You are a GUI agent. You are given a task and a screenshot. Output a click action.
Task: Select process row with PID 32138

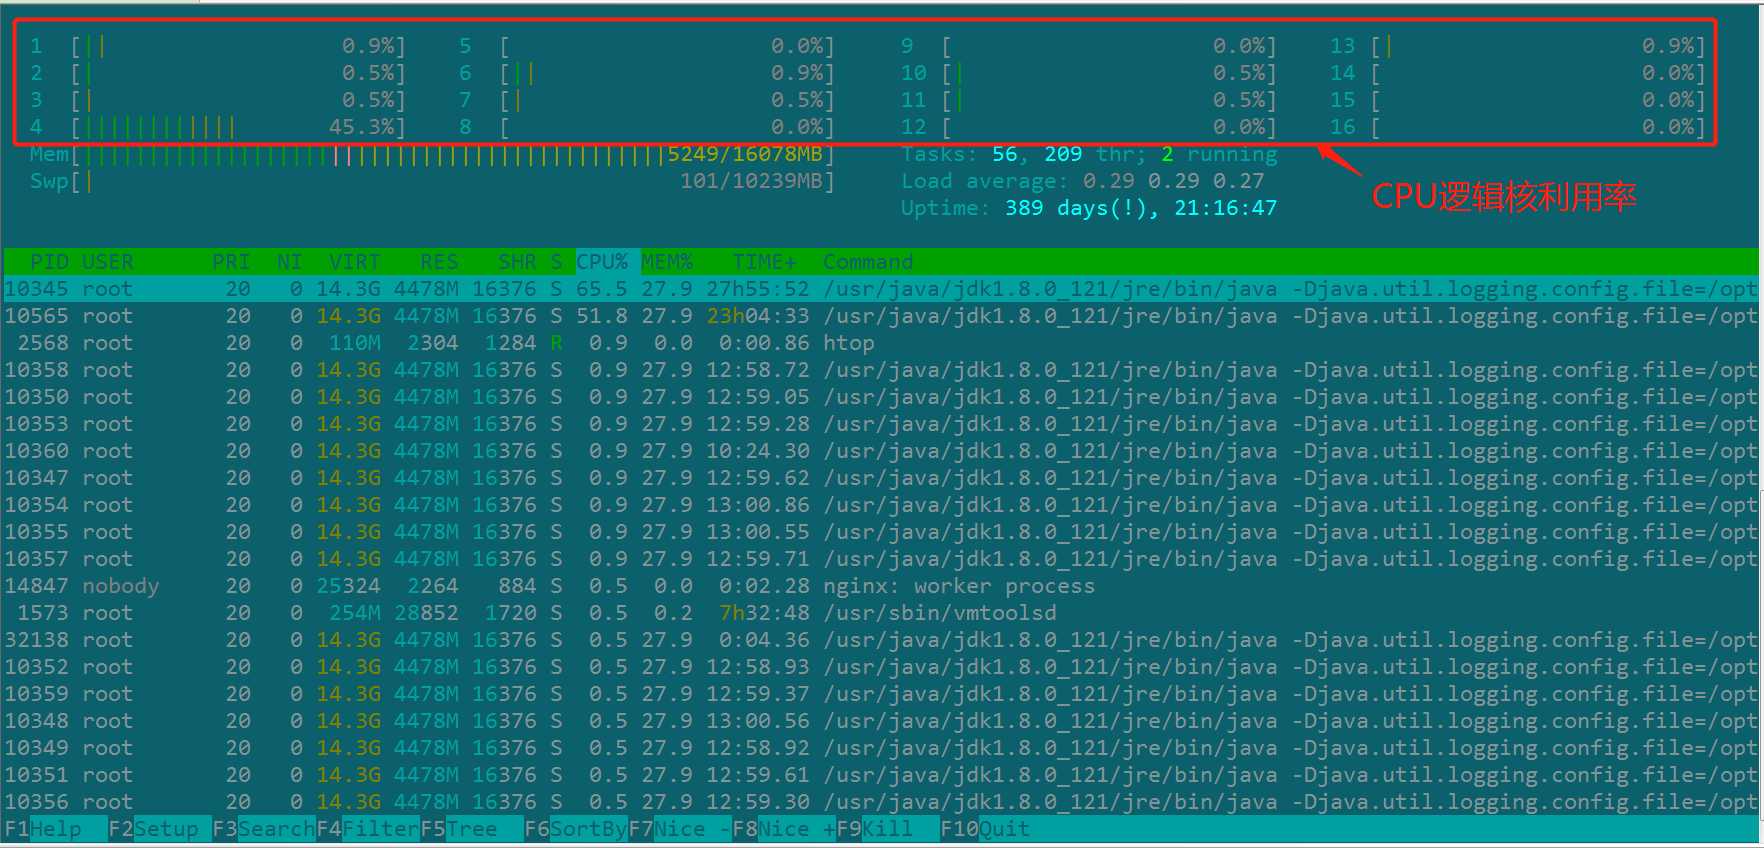(881, 640)
